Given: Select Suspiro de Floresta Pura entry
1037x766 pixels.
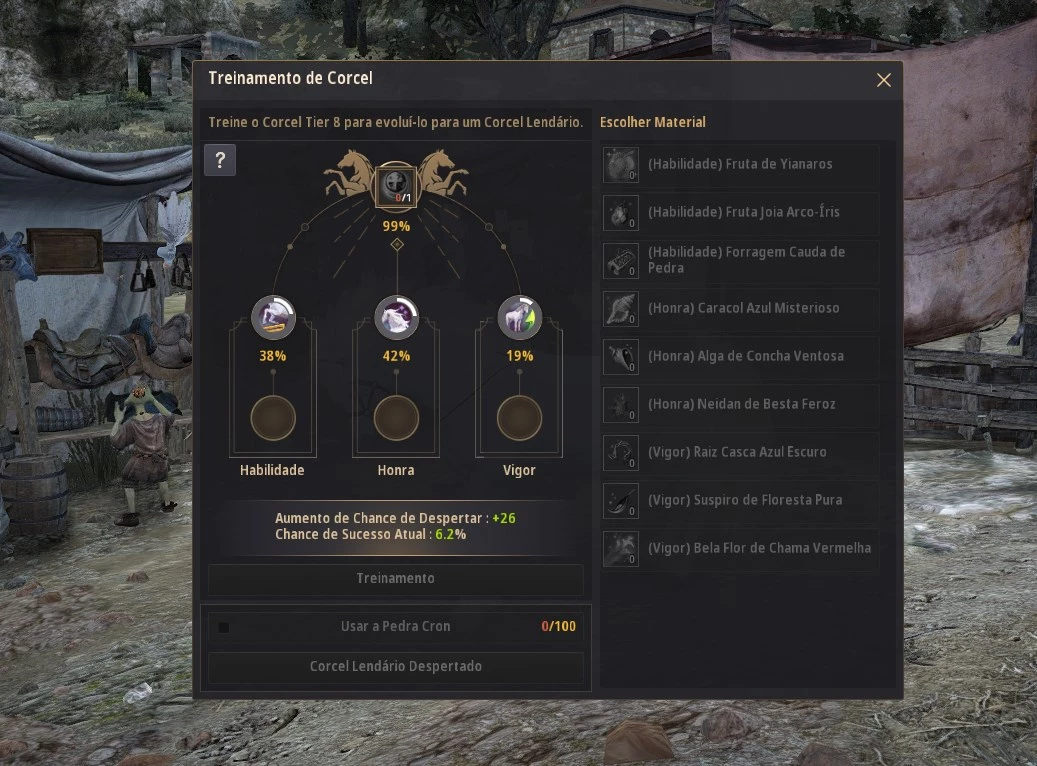Looking at the screenshot, I should coord(741,501).
